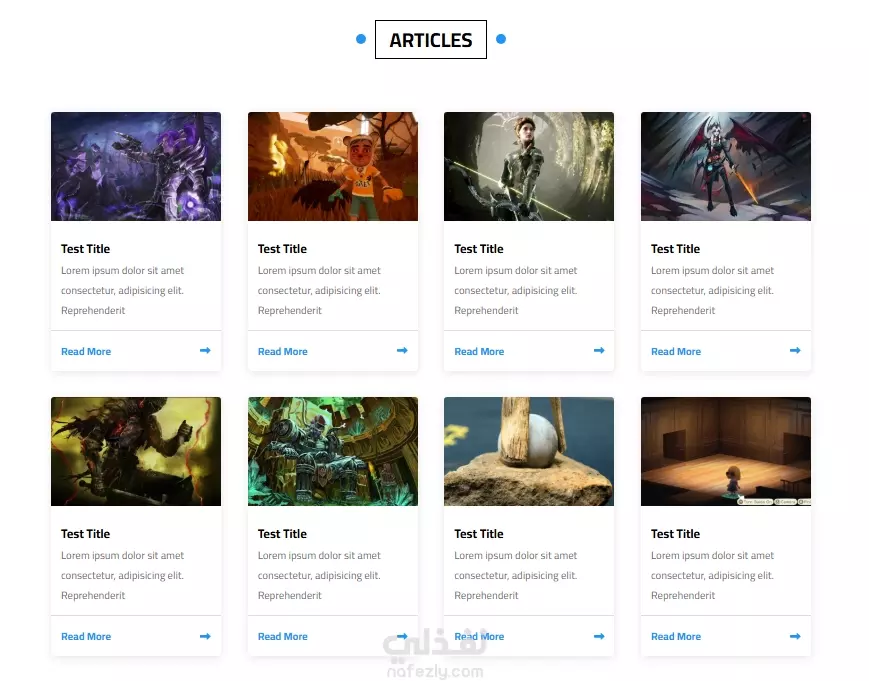Screen dimensions: 869x681
Task: Follow Read More under green throne article
Action: point(283,636)
